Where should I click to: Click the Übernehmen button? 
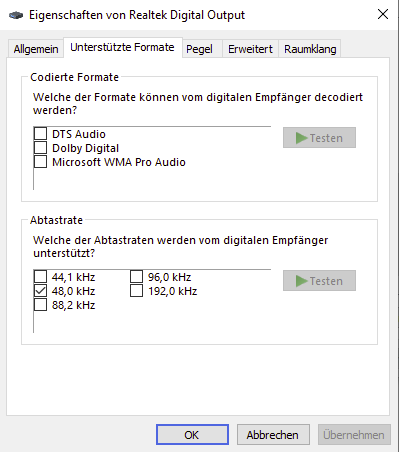tap(354, 435)
